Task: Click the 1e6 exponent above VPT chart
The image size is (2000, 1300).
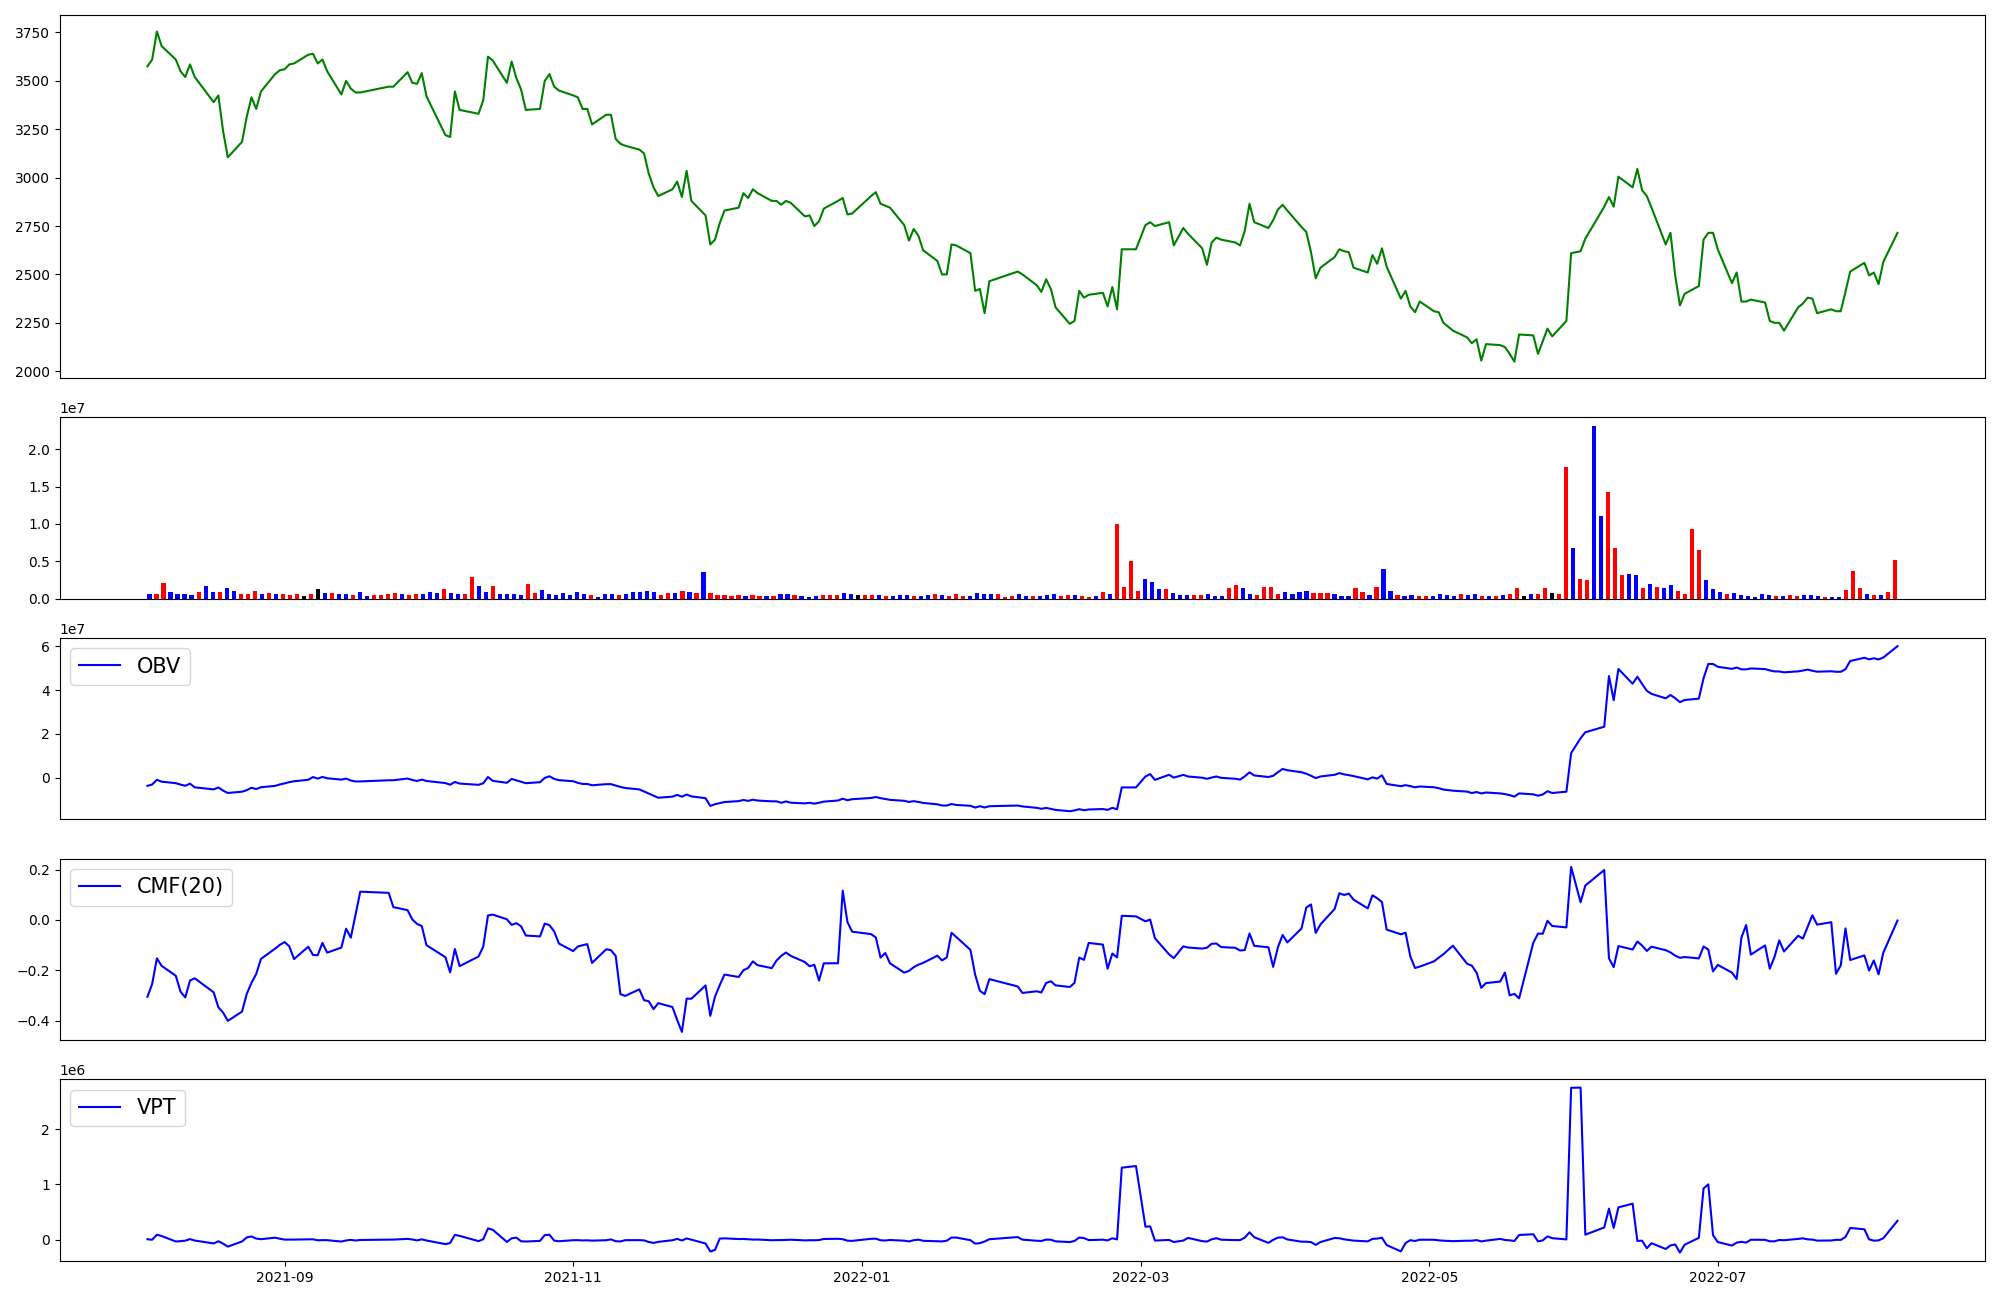Action: tap(73, 1070)
